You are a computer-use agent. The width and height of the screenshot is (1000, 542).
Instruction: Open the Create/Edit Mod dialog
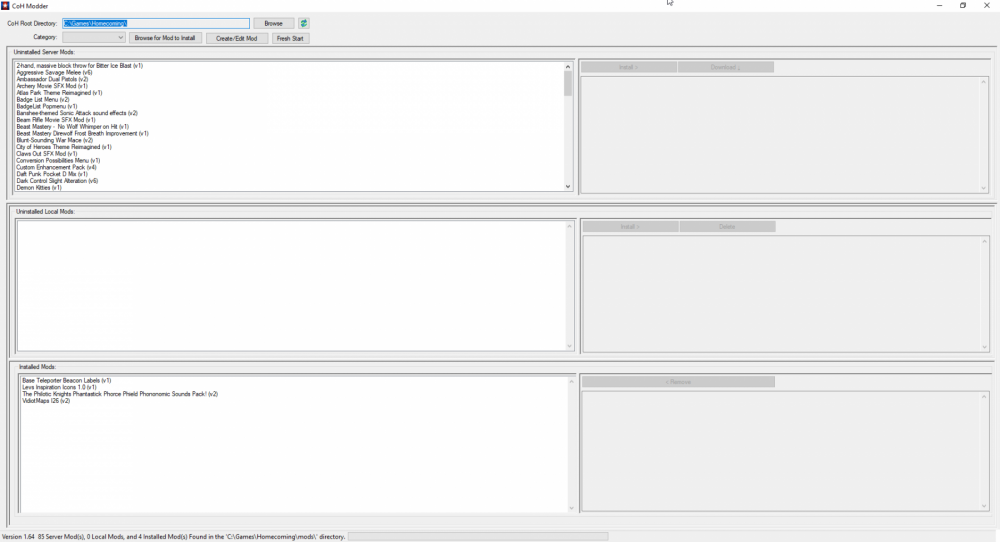point(237,38)
